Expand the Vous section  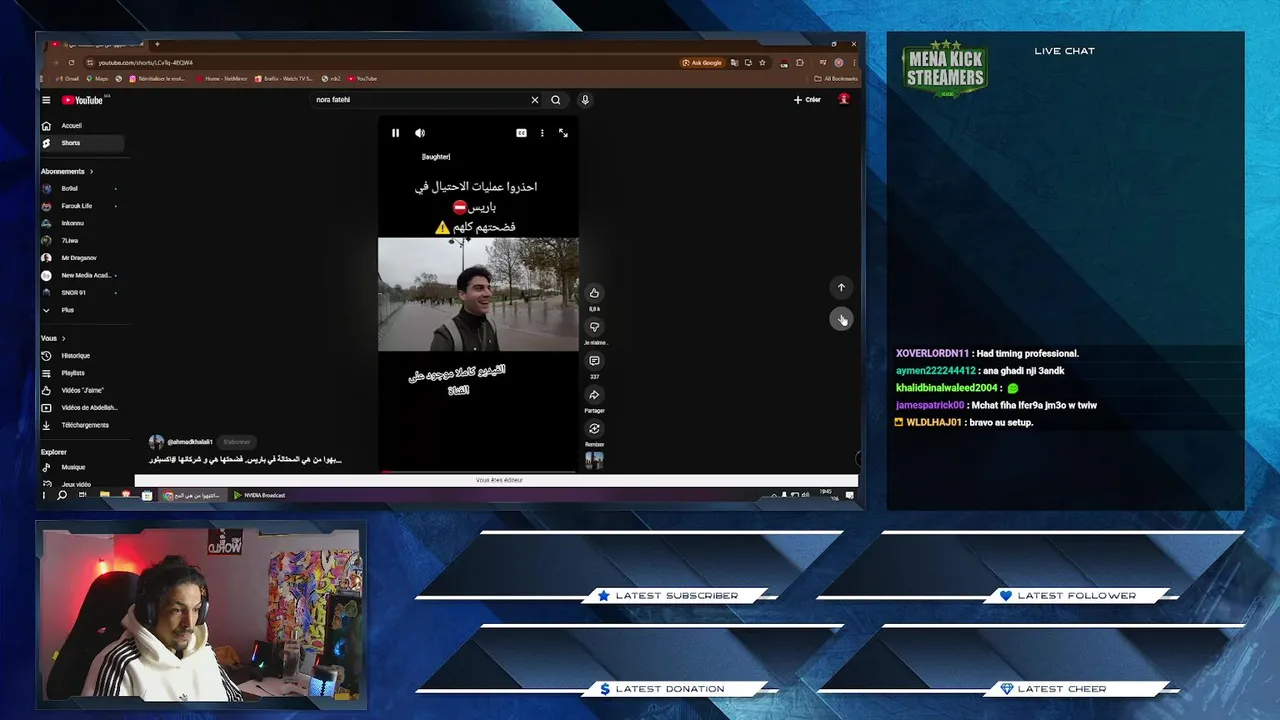[53, 338]
